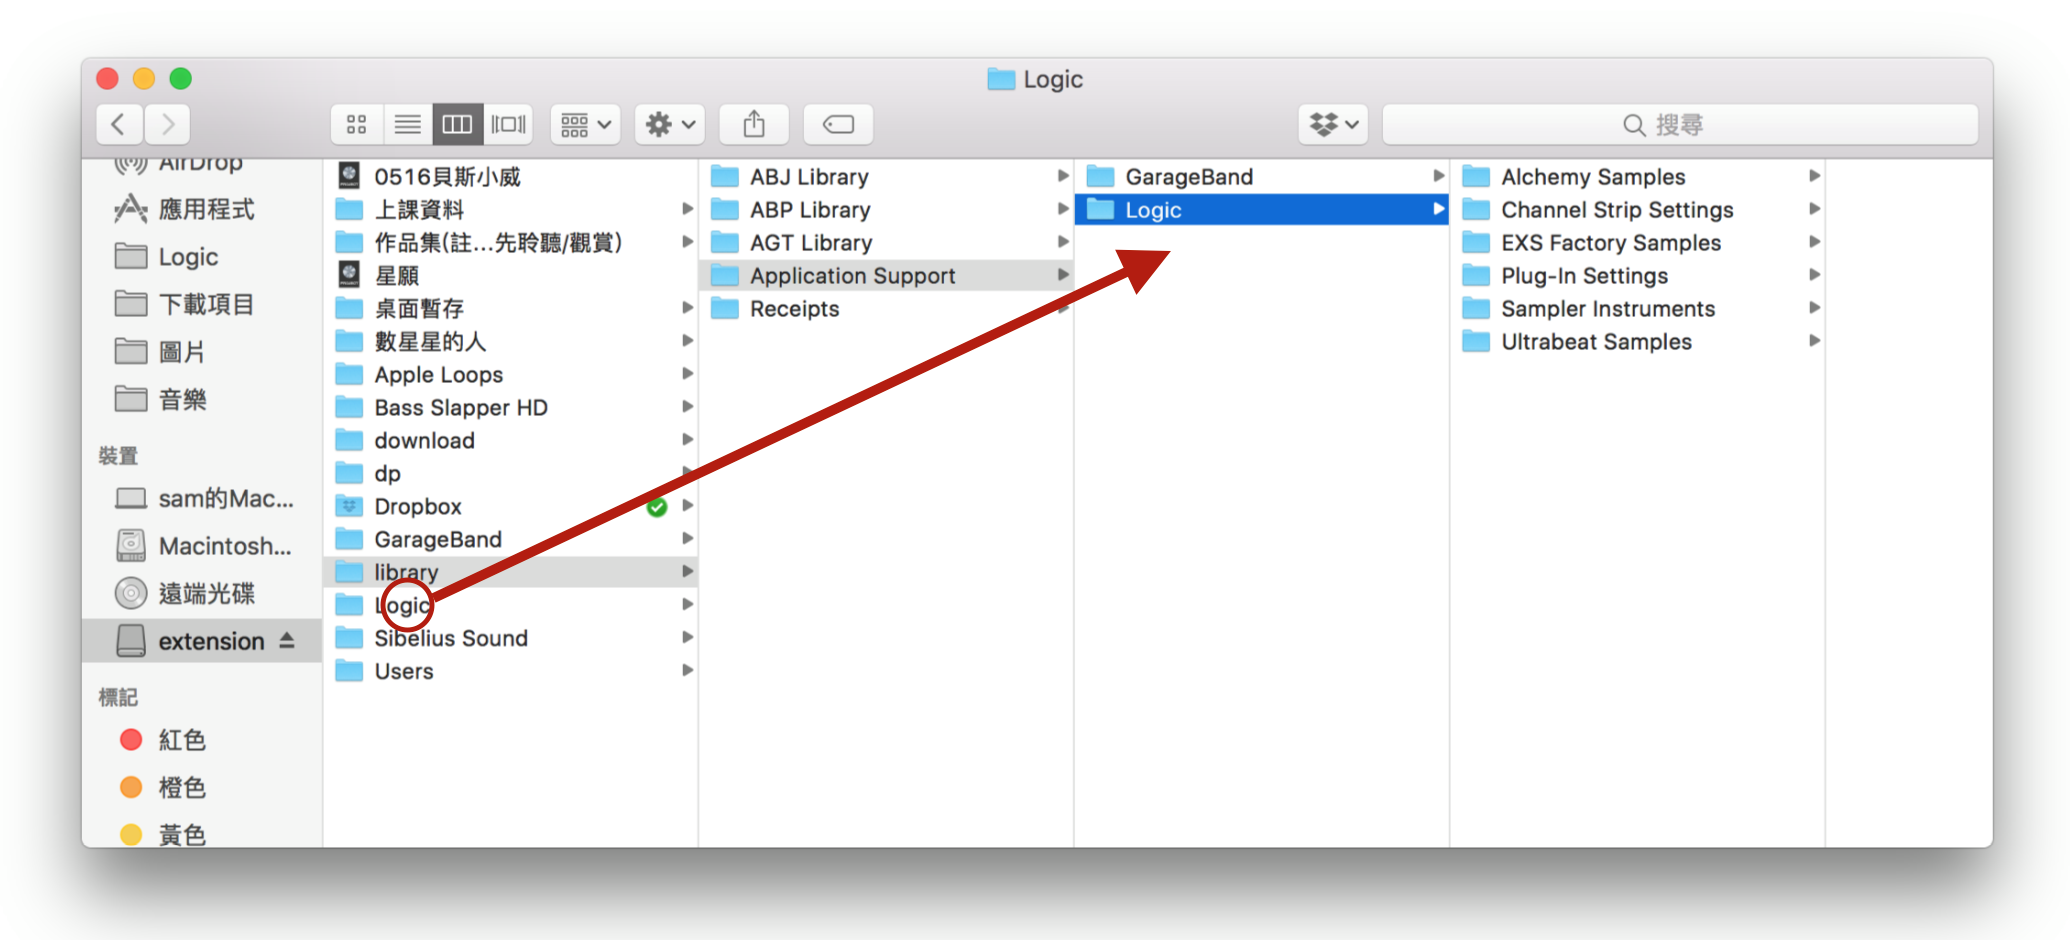Open Logic folder in the sidebar
The image size is (2070, 940).
pos(187,257)
